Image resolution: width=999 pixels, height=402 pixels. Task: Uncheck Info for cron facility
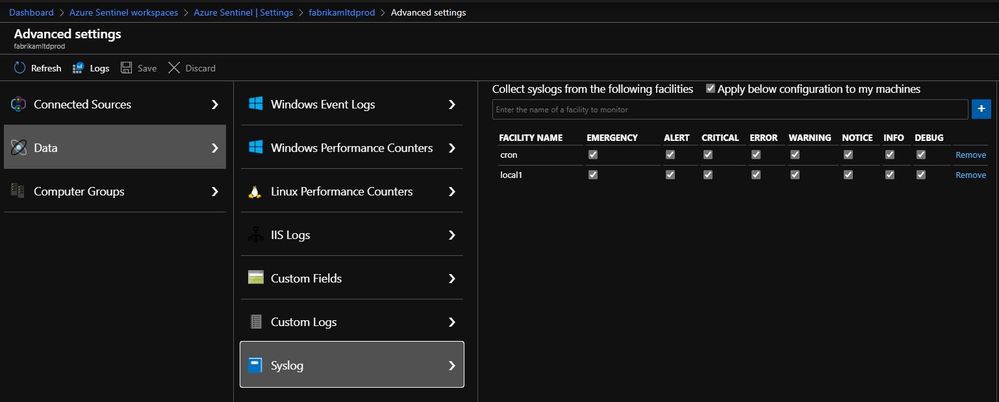click(890, 155)
